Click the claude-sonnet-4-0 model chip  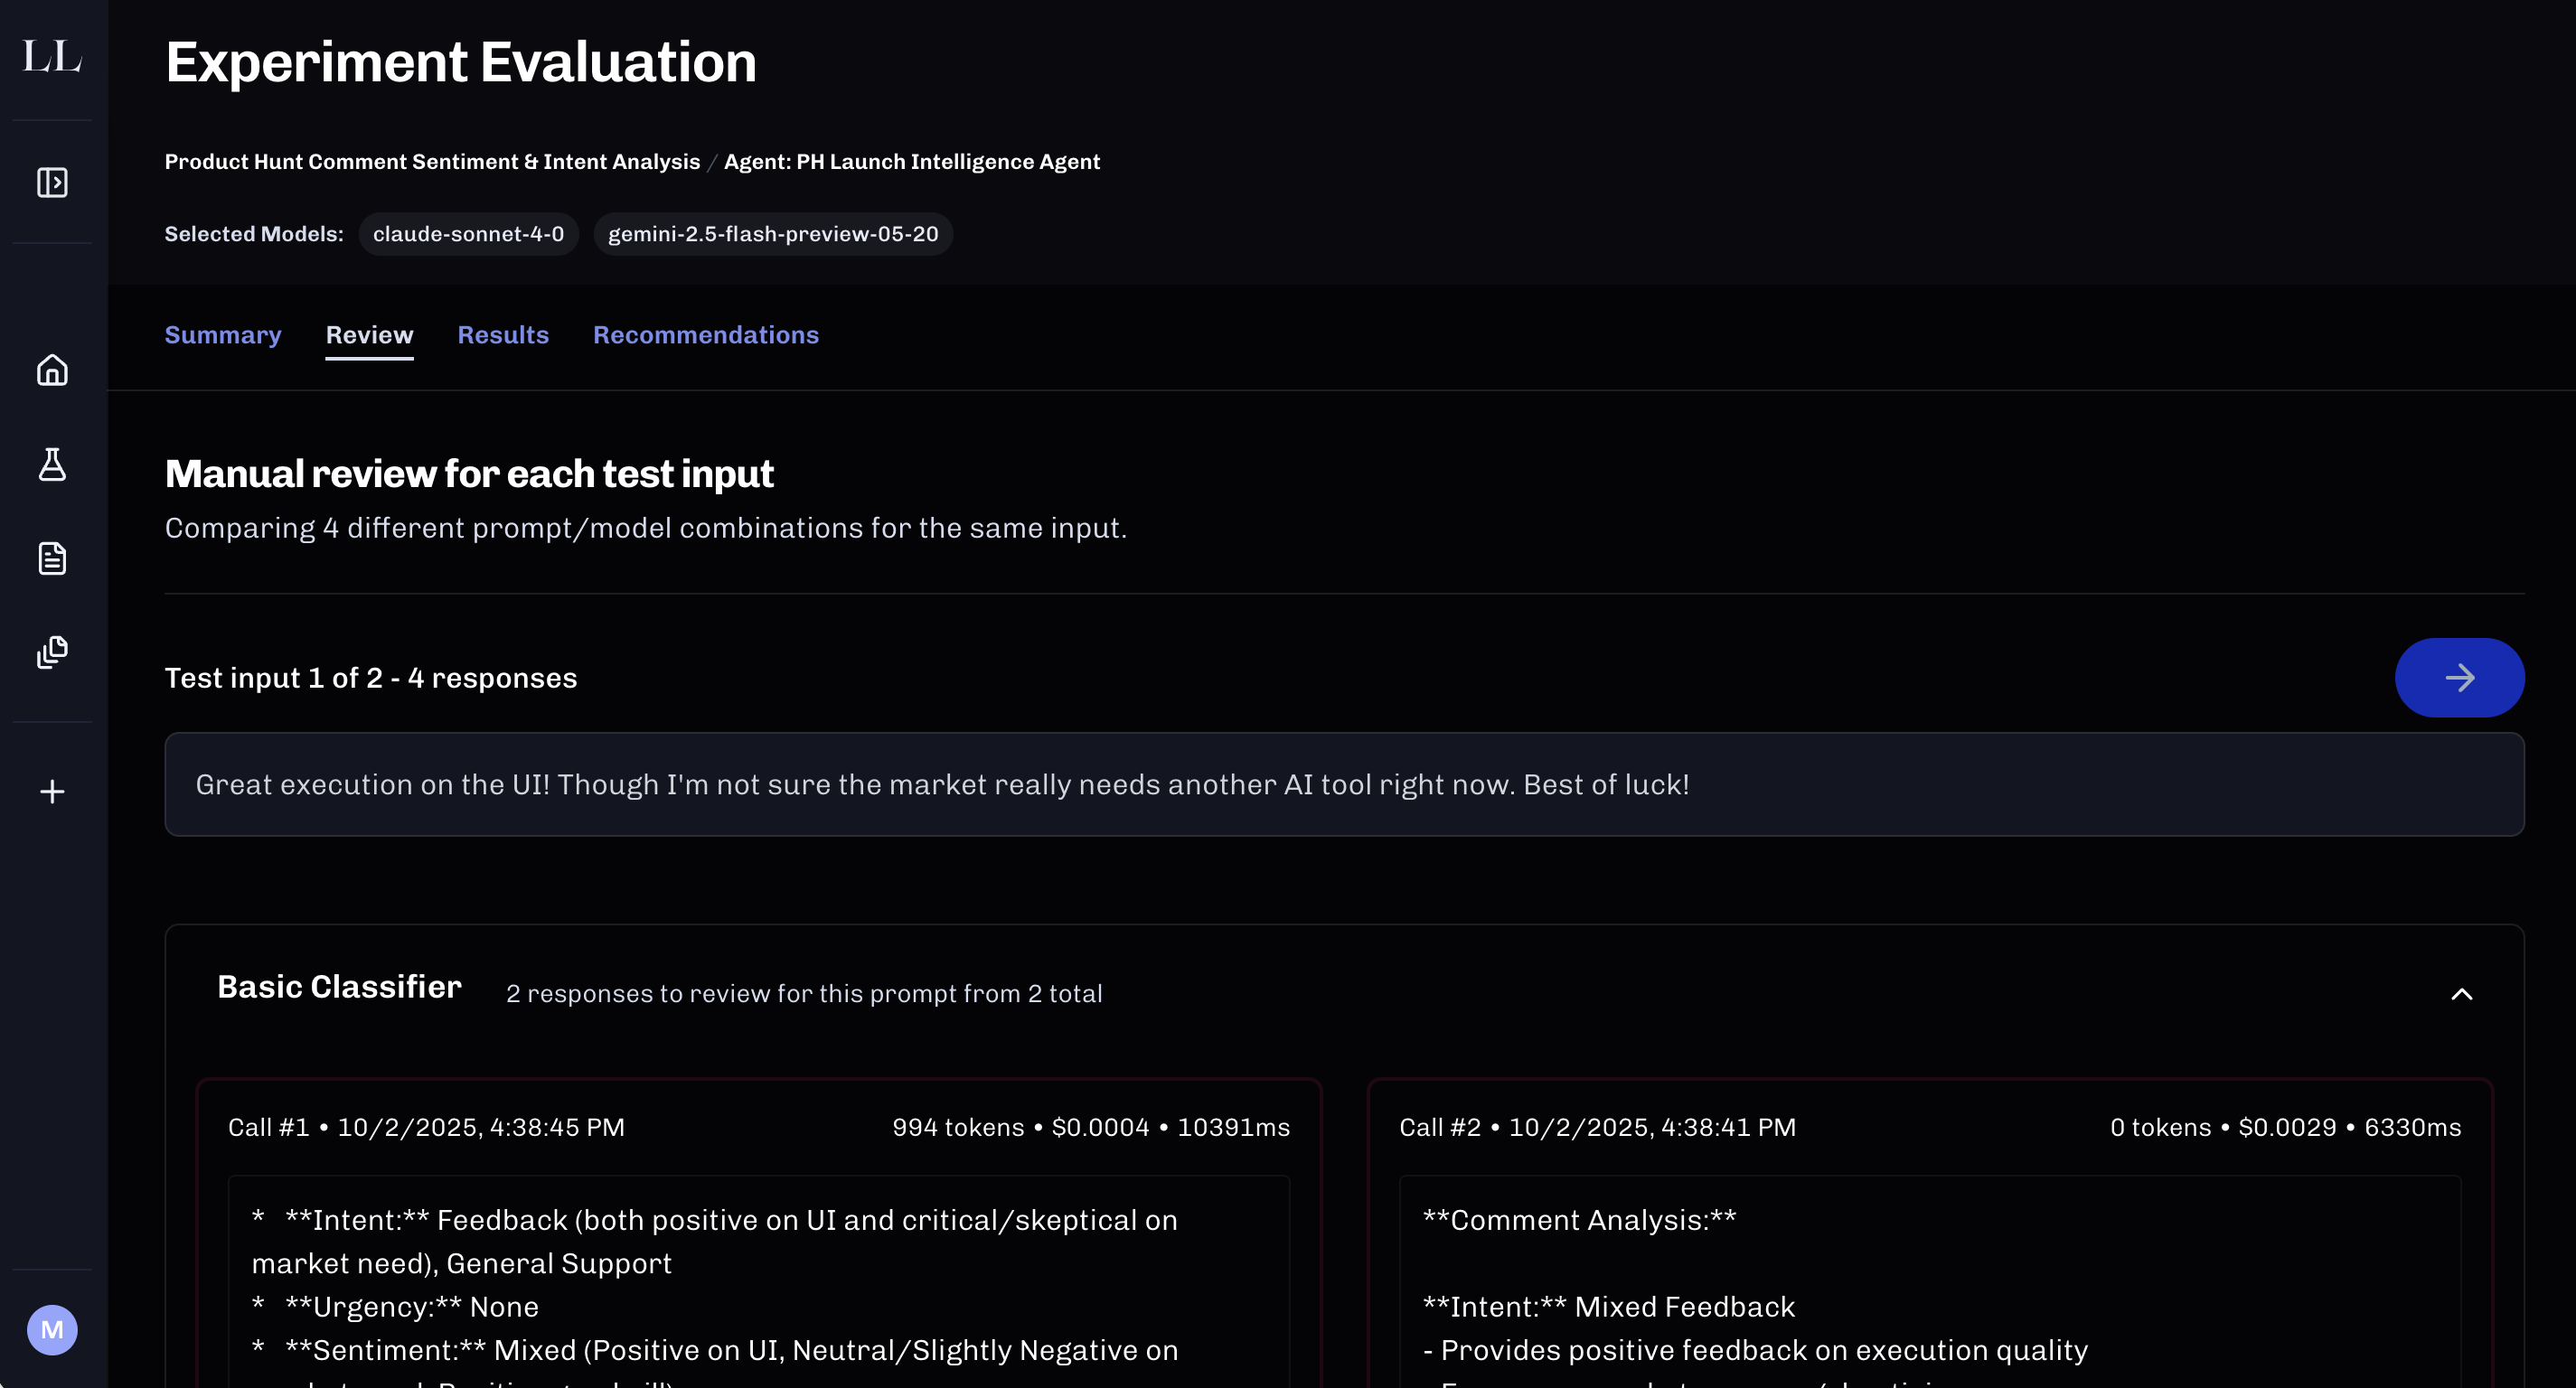468,234
